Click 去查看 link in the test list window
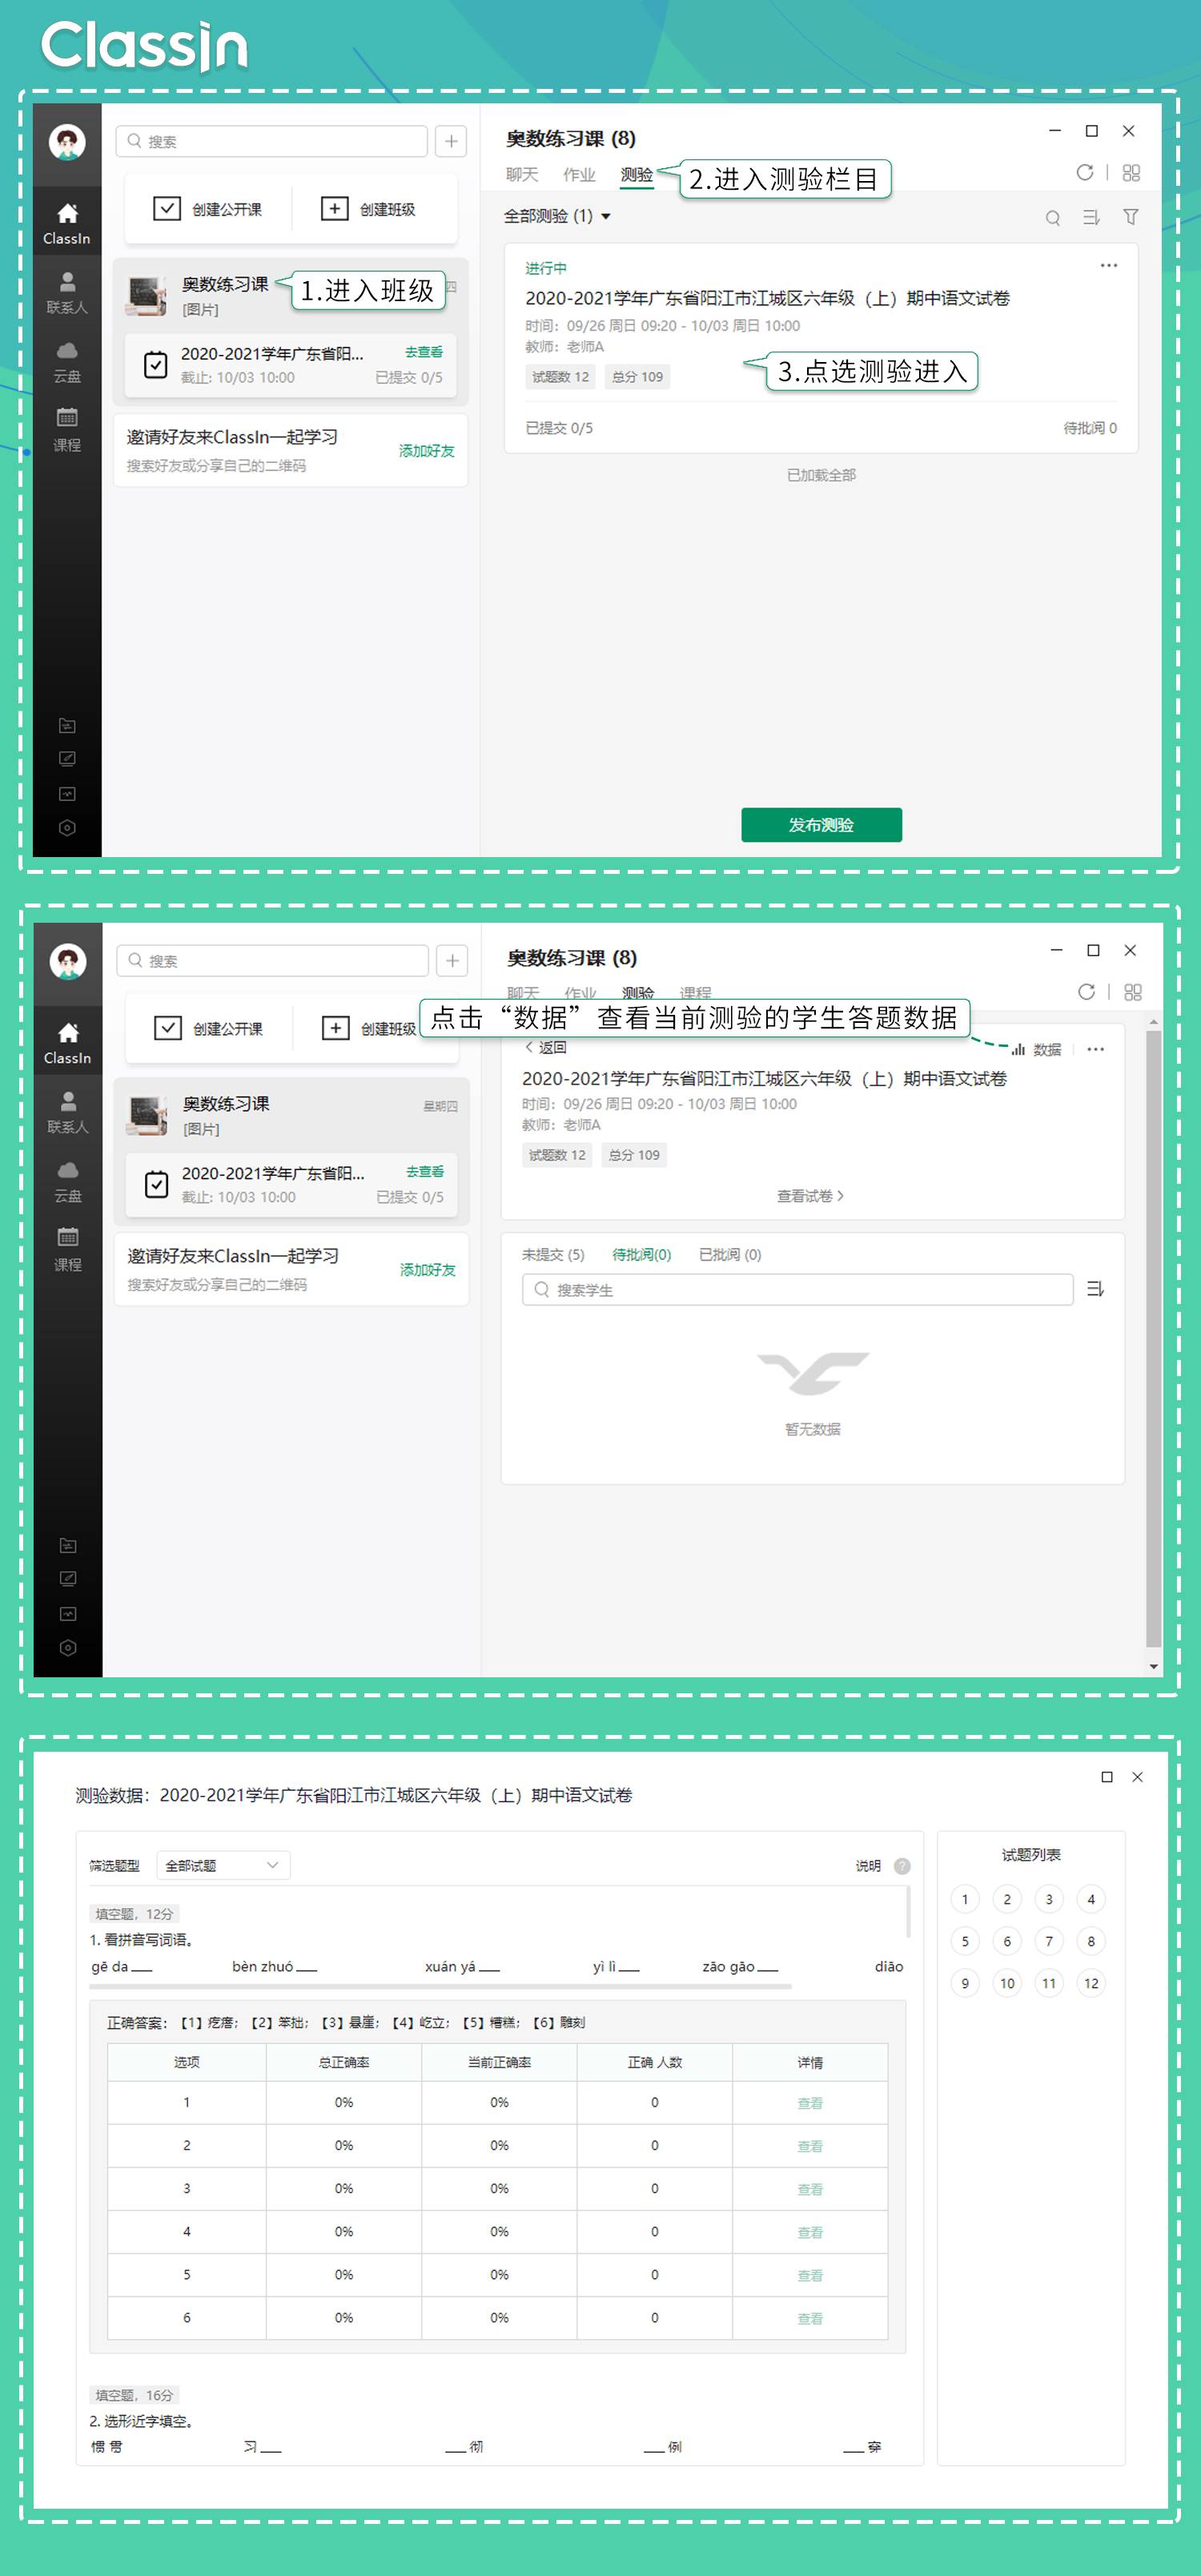 (424, 352)
